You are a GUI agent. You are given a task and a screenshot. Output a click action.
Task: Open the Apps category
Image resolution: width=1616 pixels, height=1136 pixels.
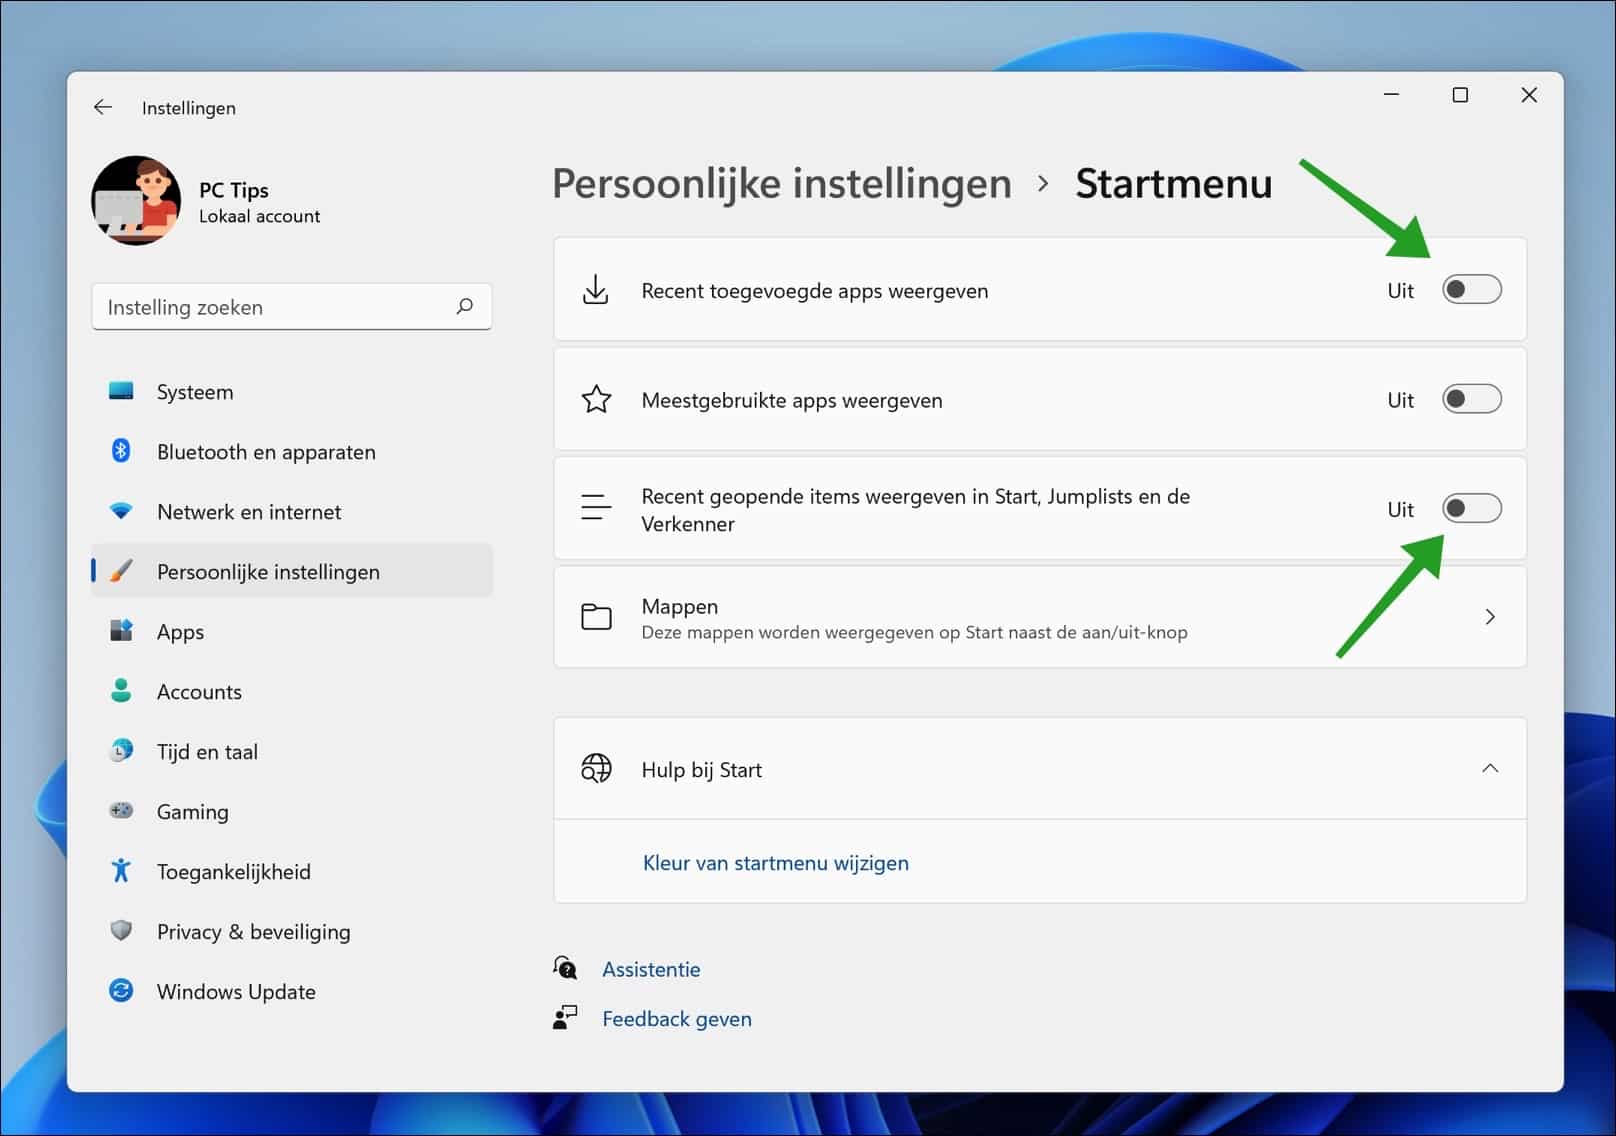click(291, 632)
